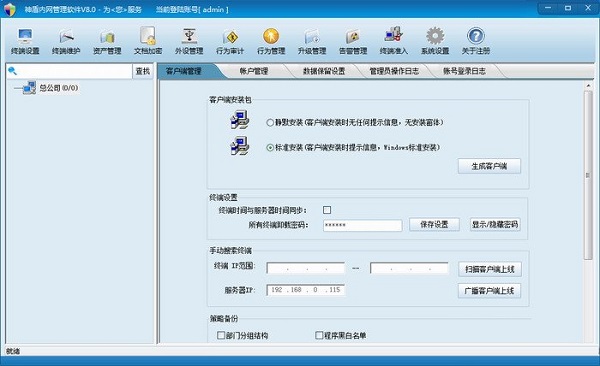
Task: Click 广播客户端上线 button
Action: coord(489,291)
